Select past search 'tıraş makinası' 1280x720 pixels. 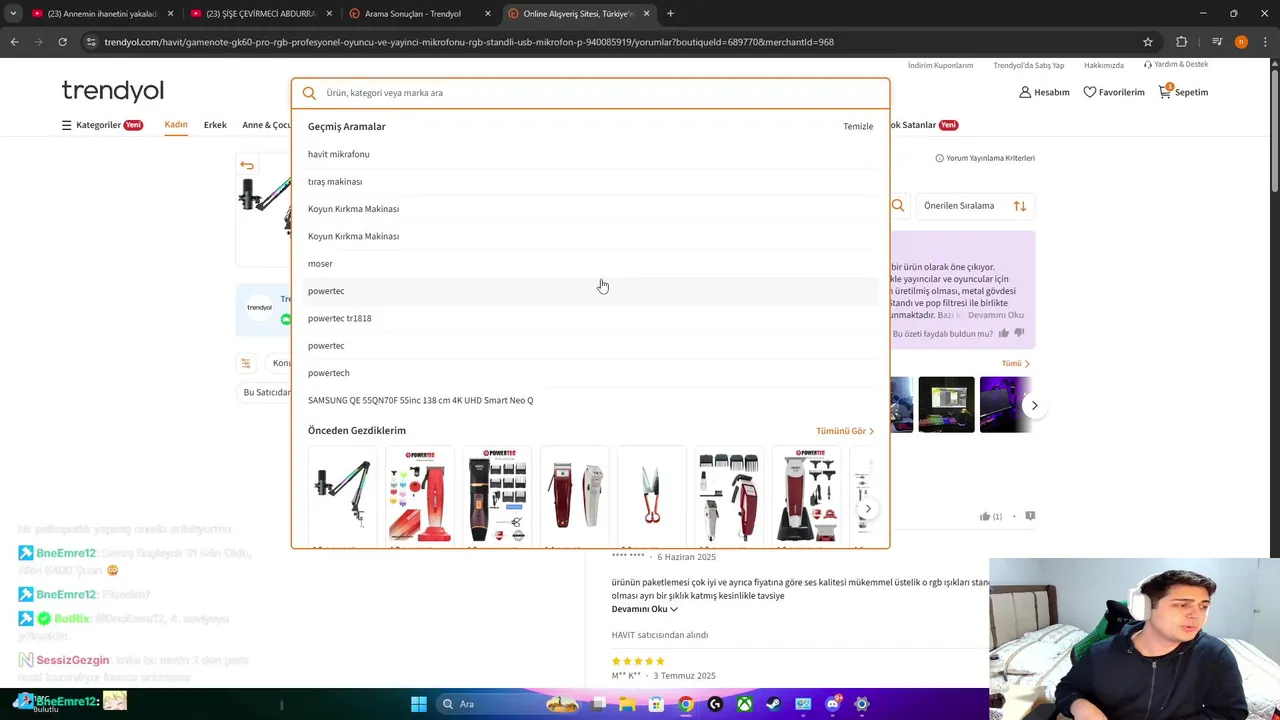(590, 181)
